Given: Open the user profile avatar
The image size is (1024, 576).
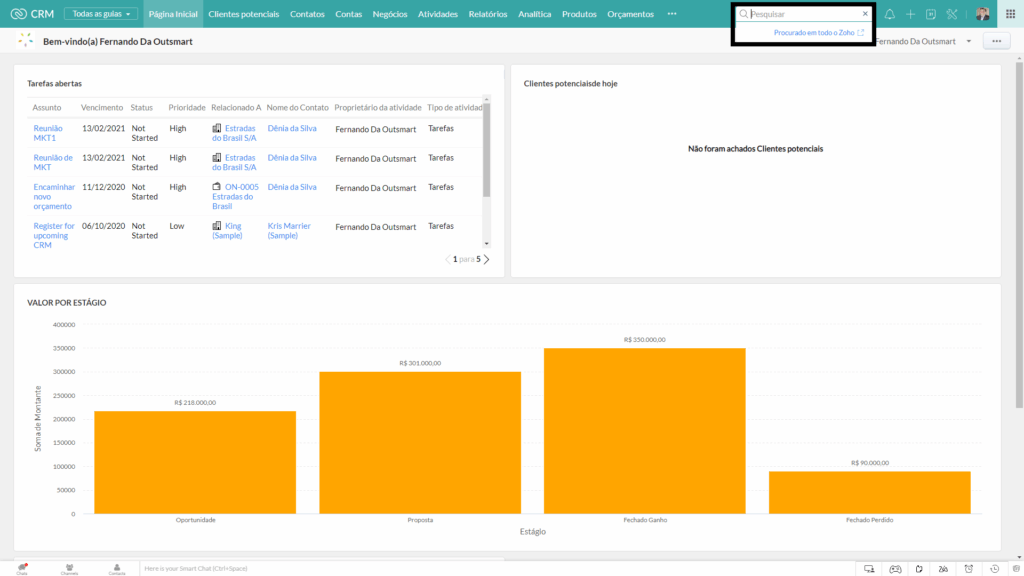Looking at the screenshot, I should 982,14.
